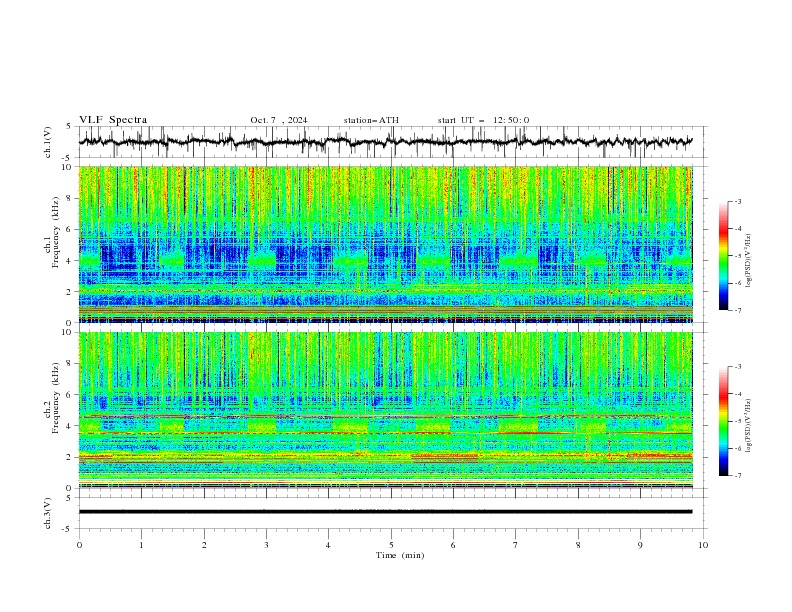The height and width of the screenshot is (612, 792).
Task: Click the ch.2 "Frequency (kHz)" axis label
Action: click(x=56, y=397)
